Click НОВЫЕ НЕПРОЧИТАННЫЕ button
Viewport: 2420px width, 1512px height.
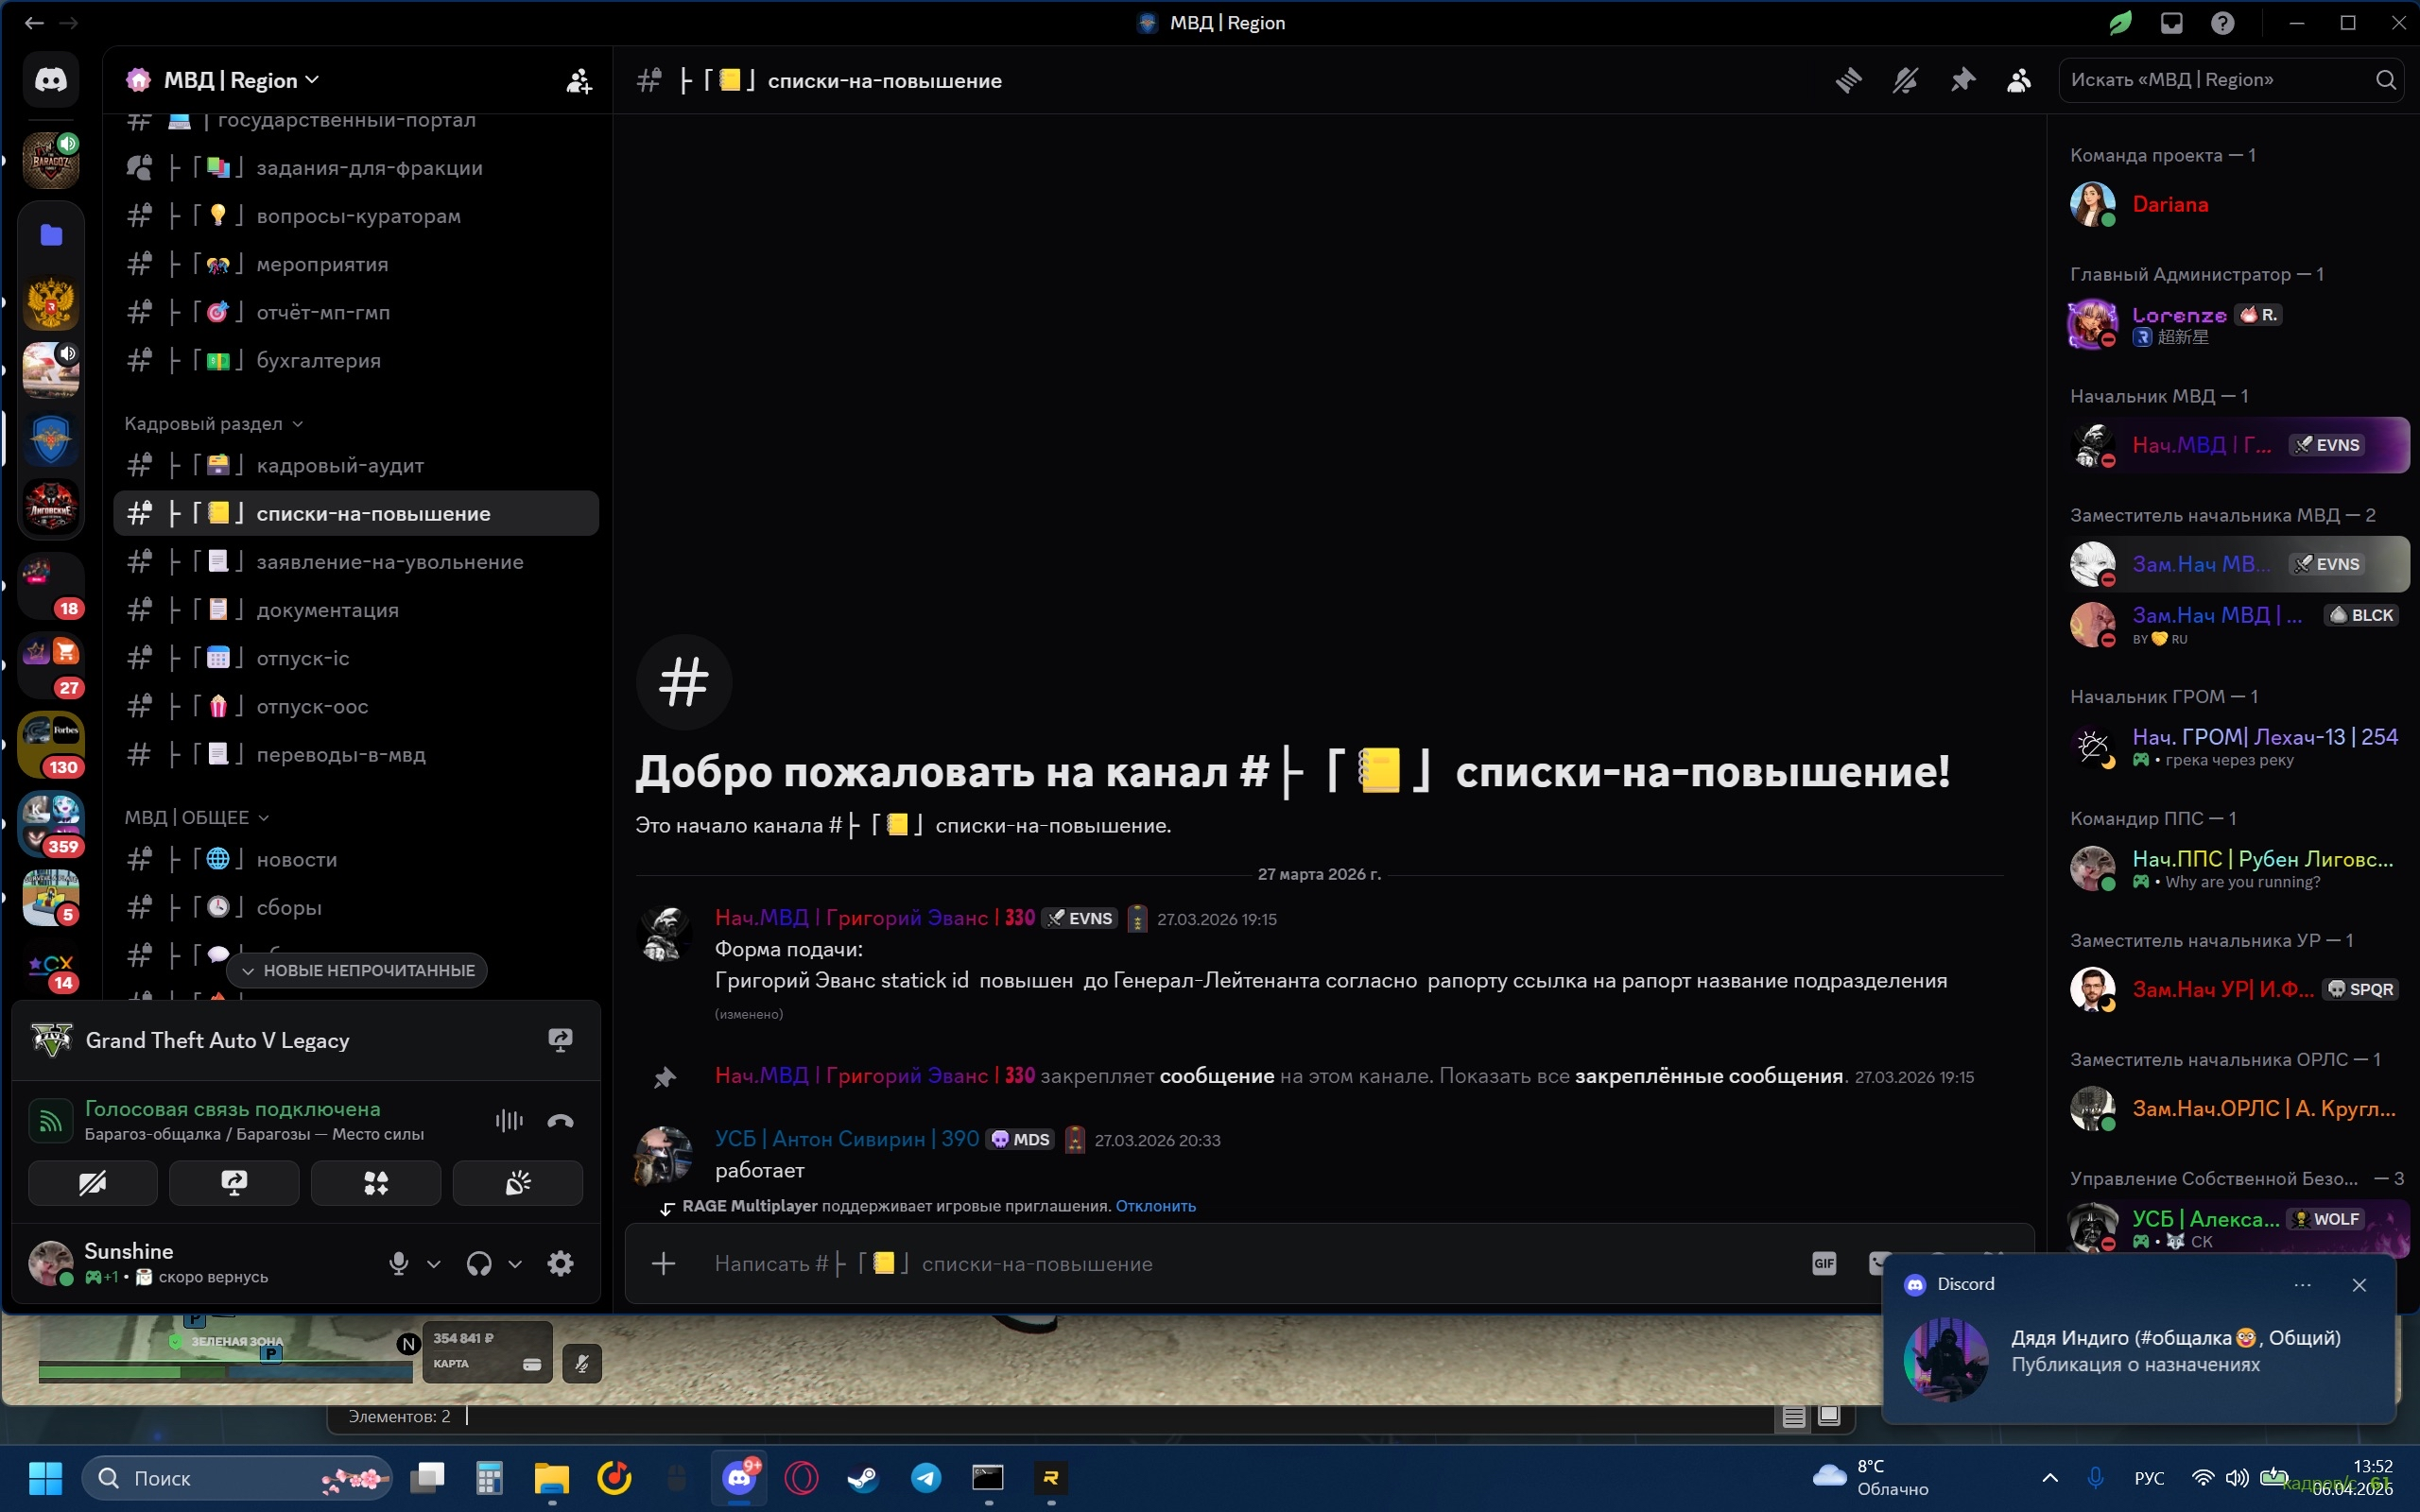click(357, 970)
